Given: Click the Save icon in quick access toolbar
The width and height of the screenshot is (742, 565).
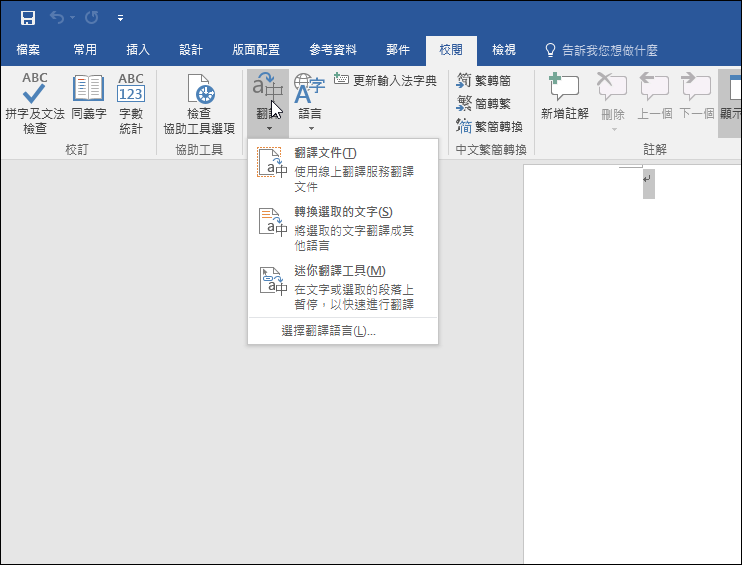Looking at the screenshot, I should pyautogui.click(x=28, y=18).
